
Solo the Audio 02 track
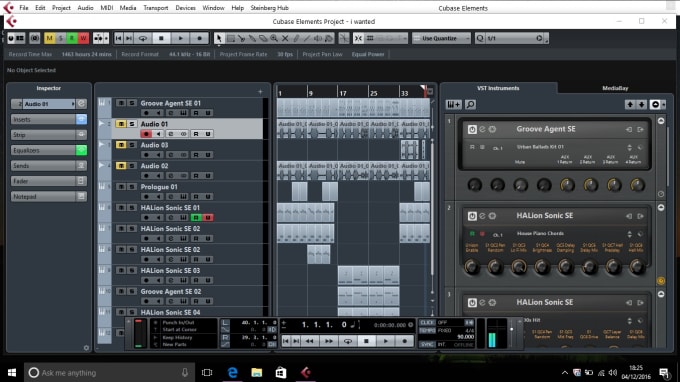pyautogui.click(x=132, y=166)
